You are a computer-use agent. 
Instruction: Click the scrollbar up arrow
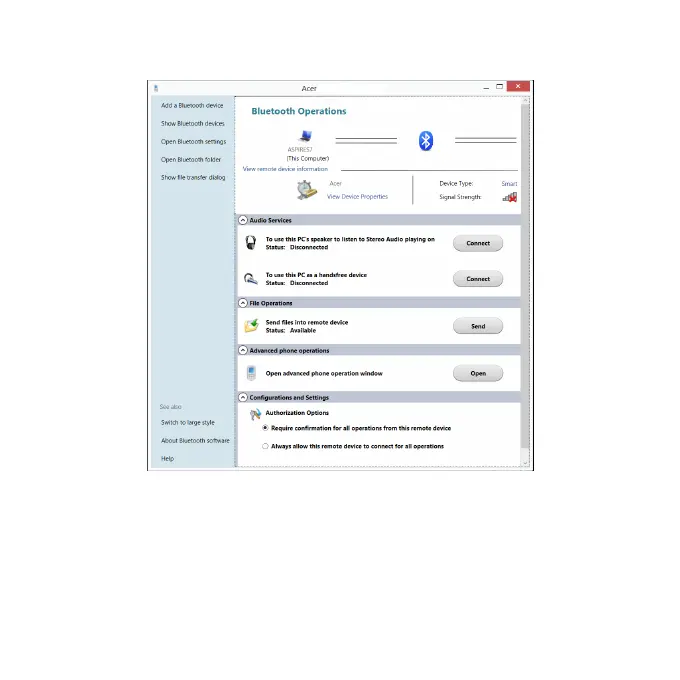tap(525, 100)
